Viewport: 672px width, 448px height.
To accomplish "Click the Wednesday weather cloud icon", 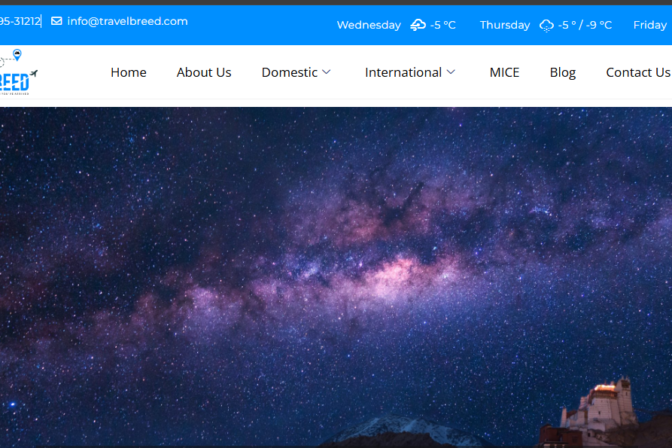I will pos(418,25).
